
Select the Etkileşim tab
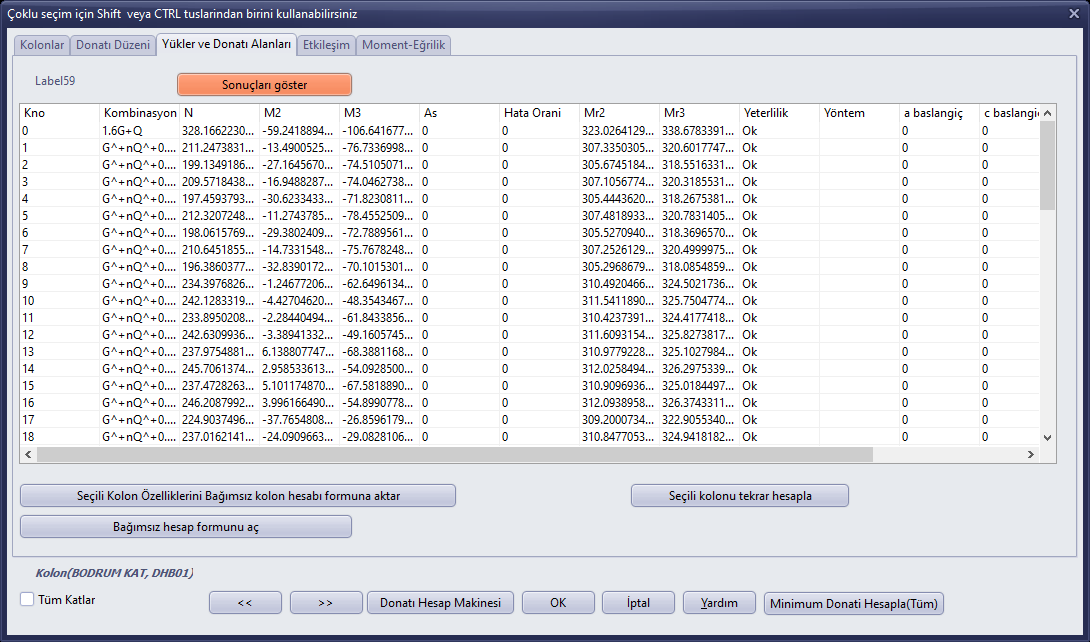pyautogui.click(x=326, y=45)
